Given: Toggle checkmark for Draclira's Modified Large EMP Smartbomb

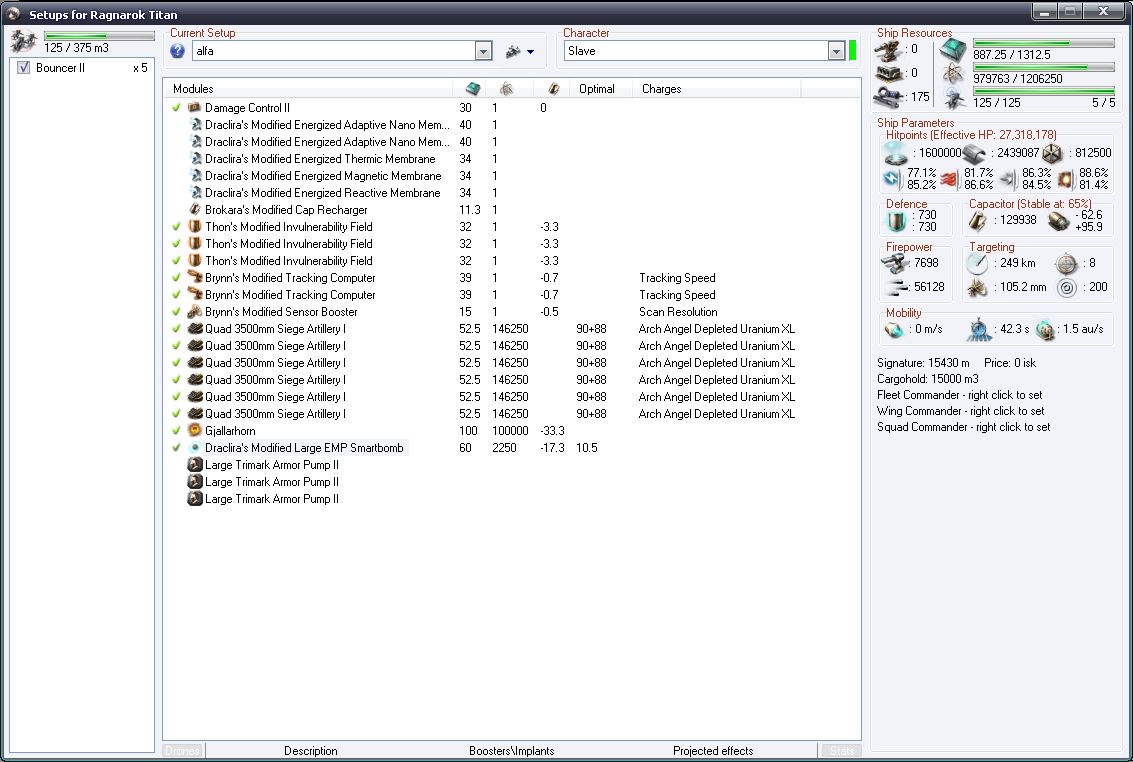Looking at the screenshot, I should coord(176,448).
